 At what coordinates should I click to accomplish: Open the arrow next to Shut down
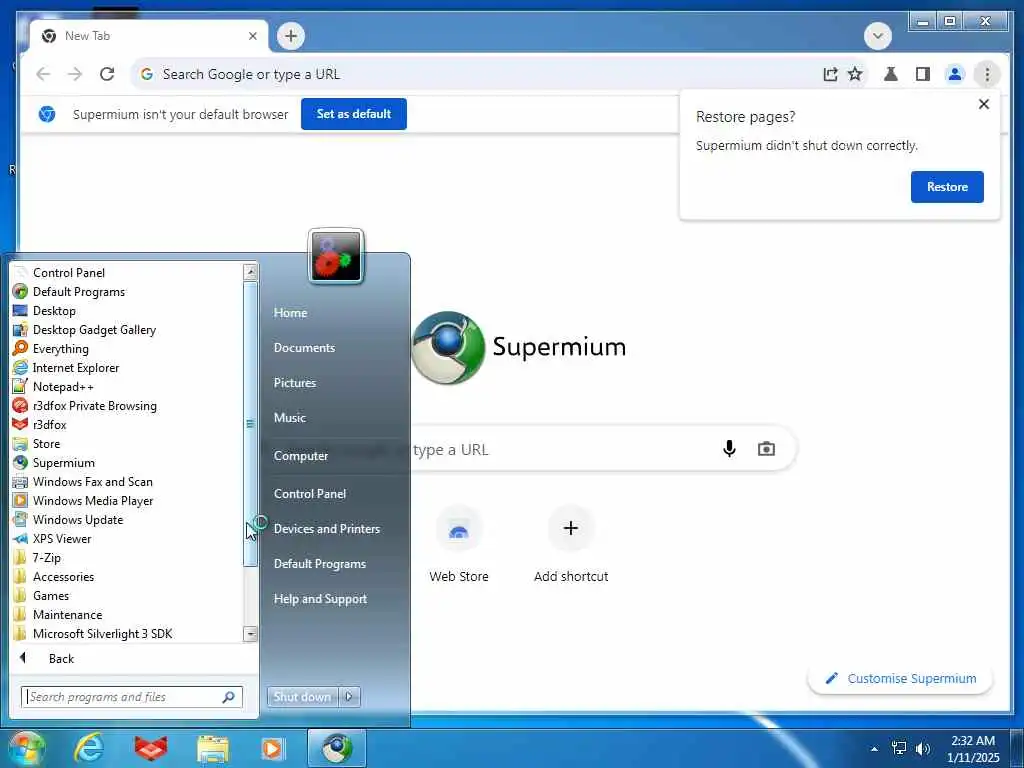coord(349,697)
